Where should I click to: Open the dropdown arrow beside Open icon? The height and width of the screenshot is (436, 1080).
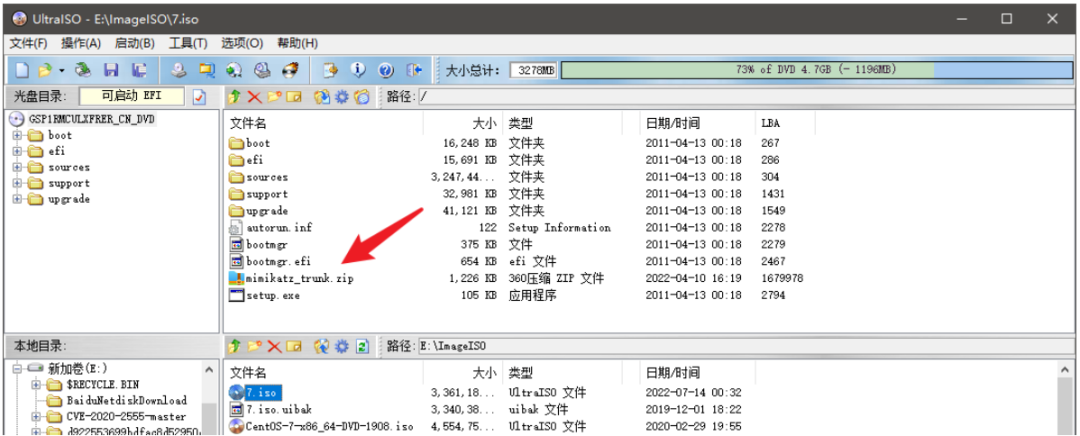(61, 70)
